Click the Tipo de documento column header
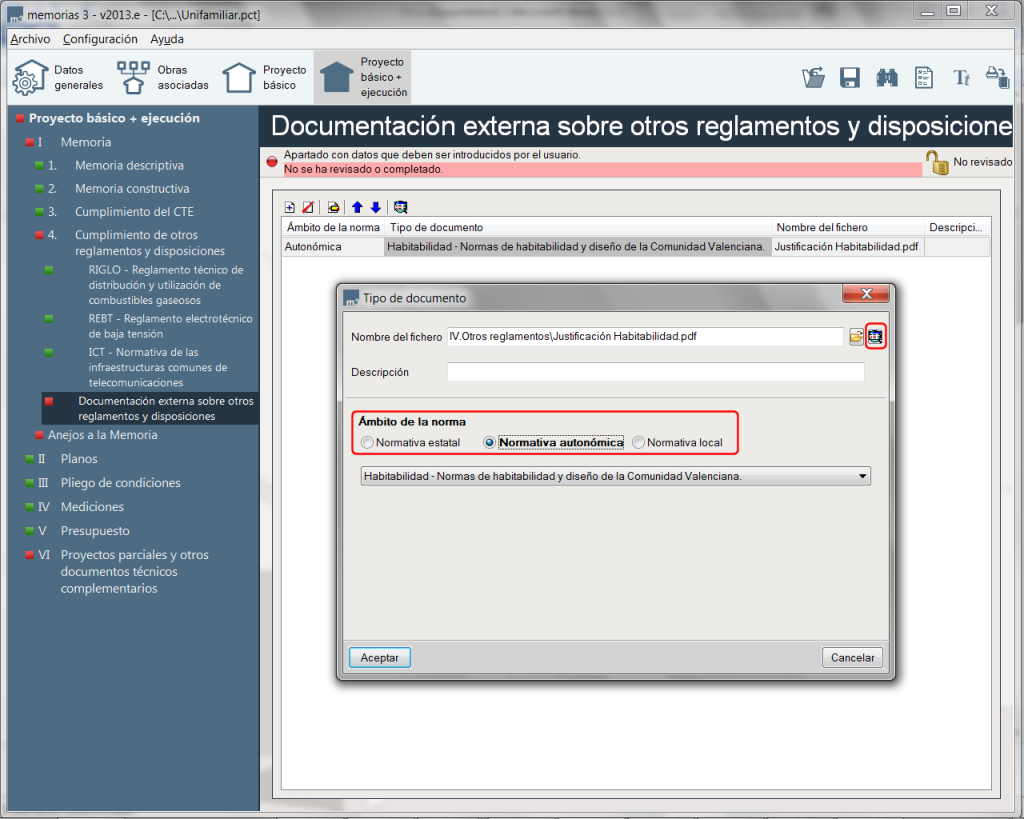This screenshot has width=1024, height=819. coord(578,227)
